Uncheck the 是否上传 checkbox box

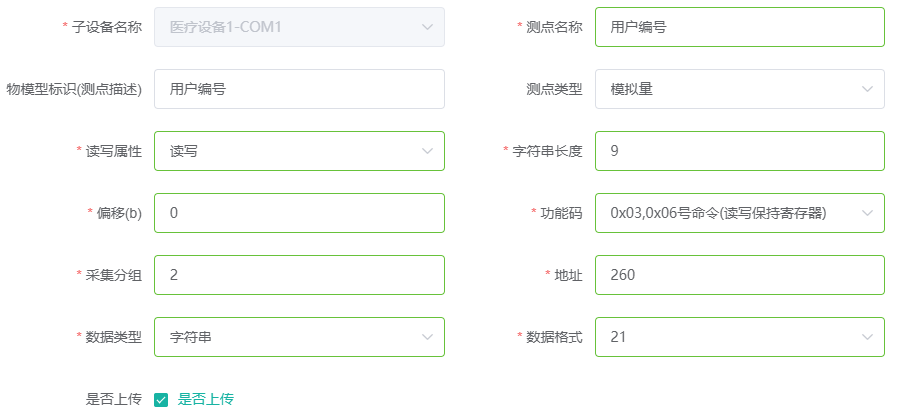[x=161, y=399]
